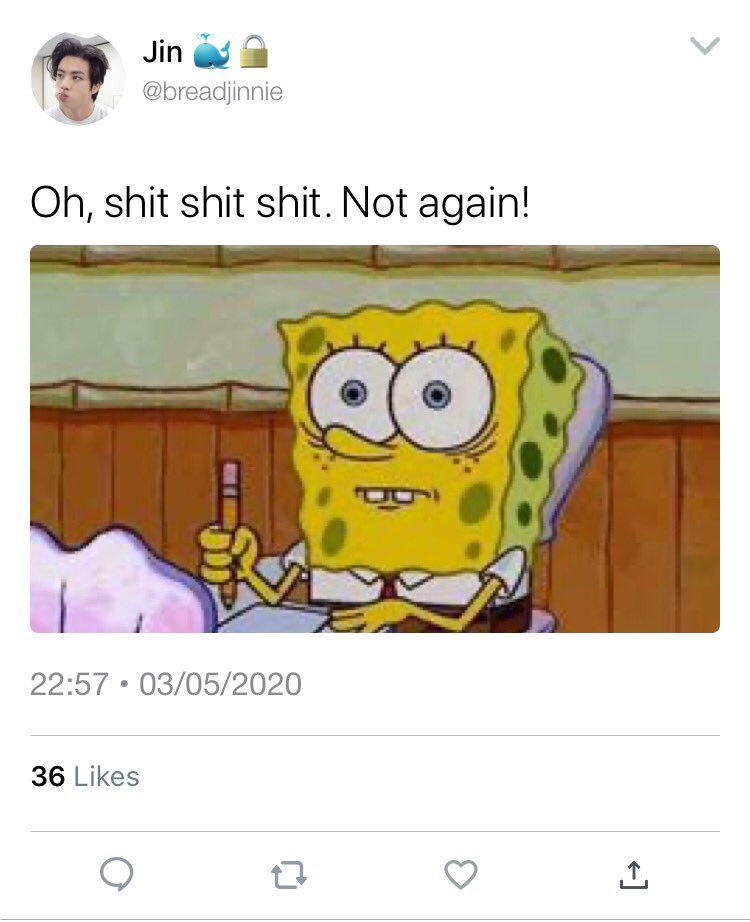This screenshot has width=750, height=922.
Task: Like the tweet with the heart icon
Action: coord(461,874)
